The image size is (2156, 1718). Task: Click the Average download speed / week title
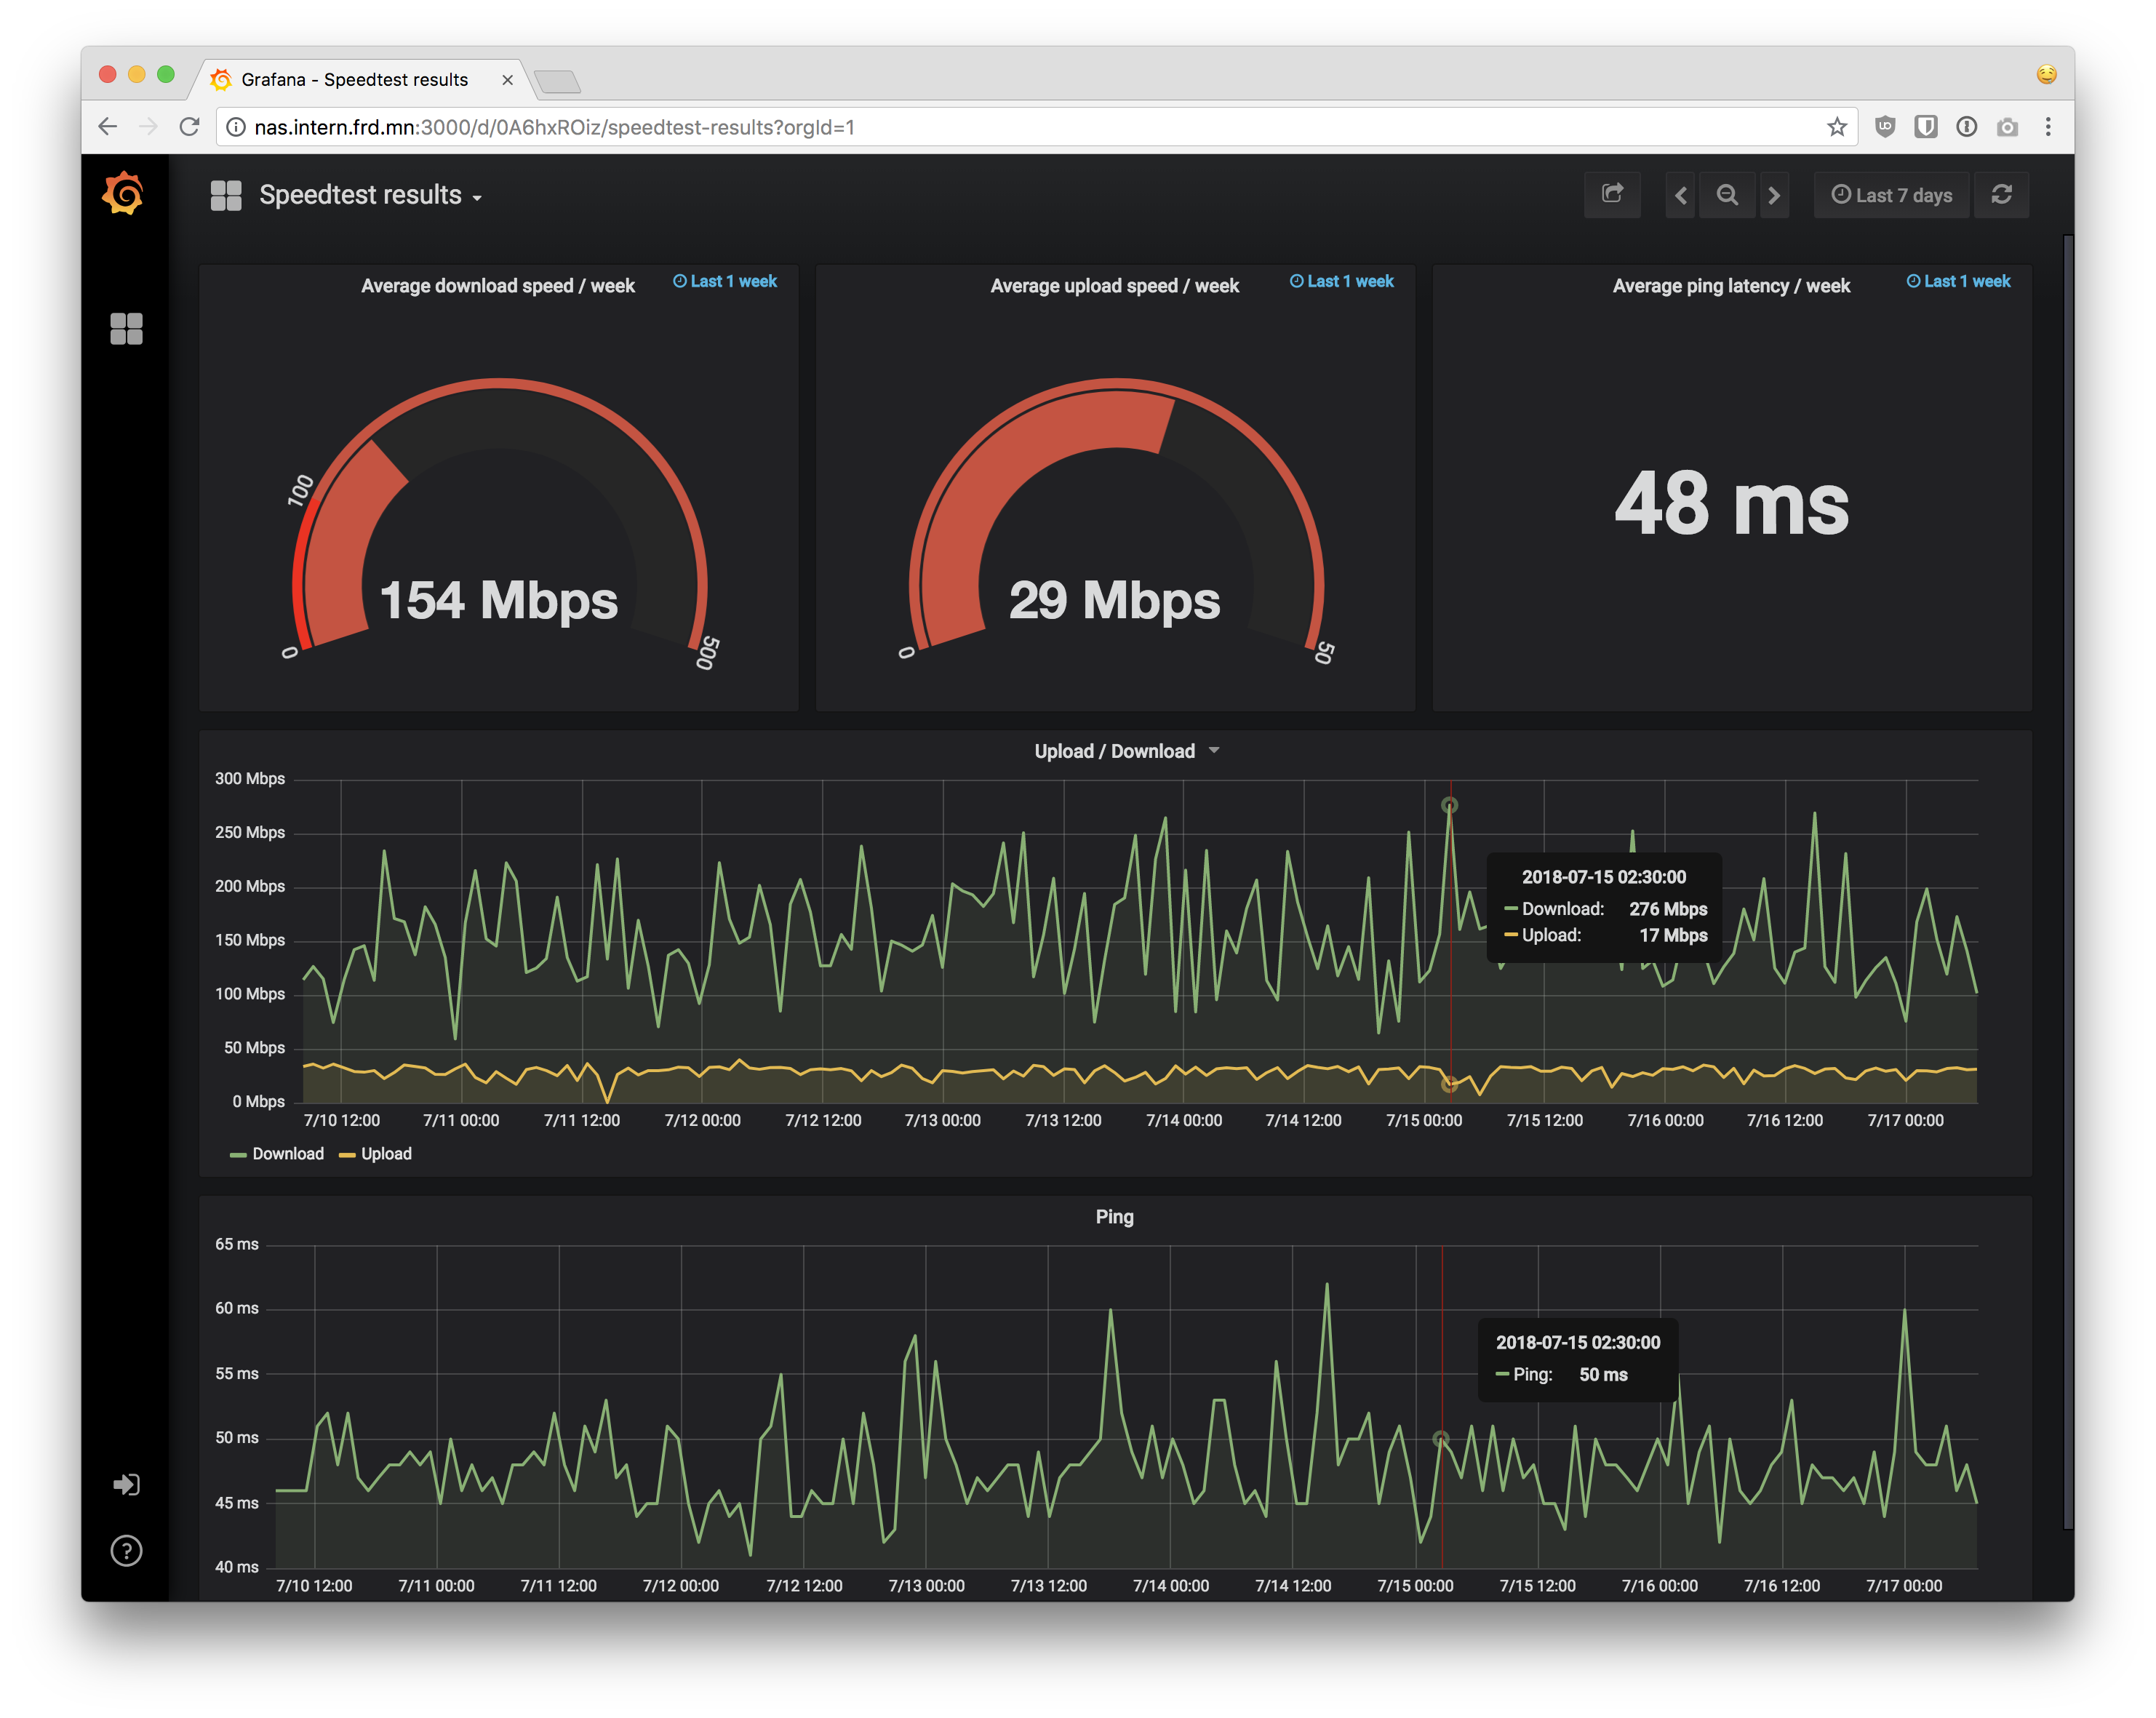click(497, 286)
